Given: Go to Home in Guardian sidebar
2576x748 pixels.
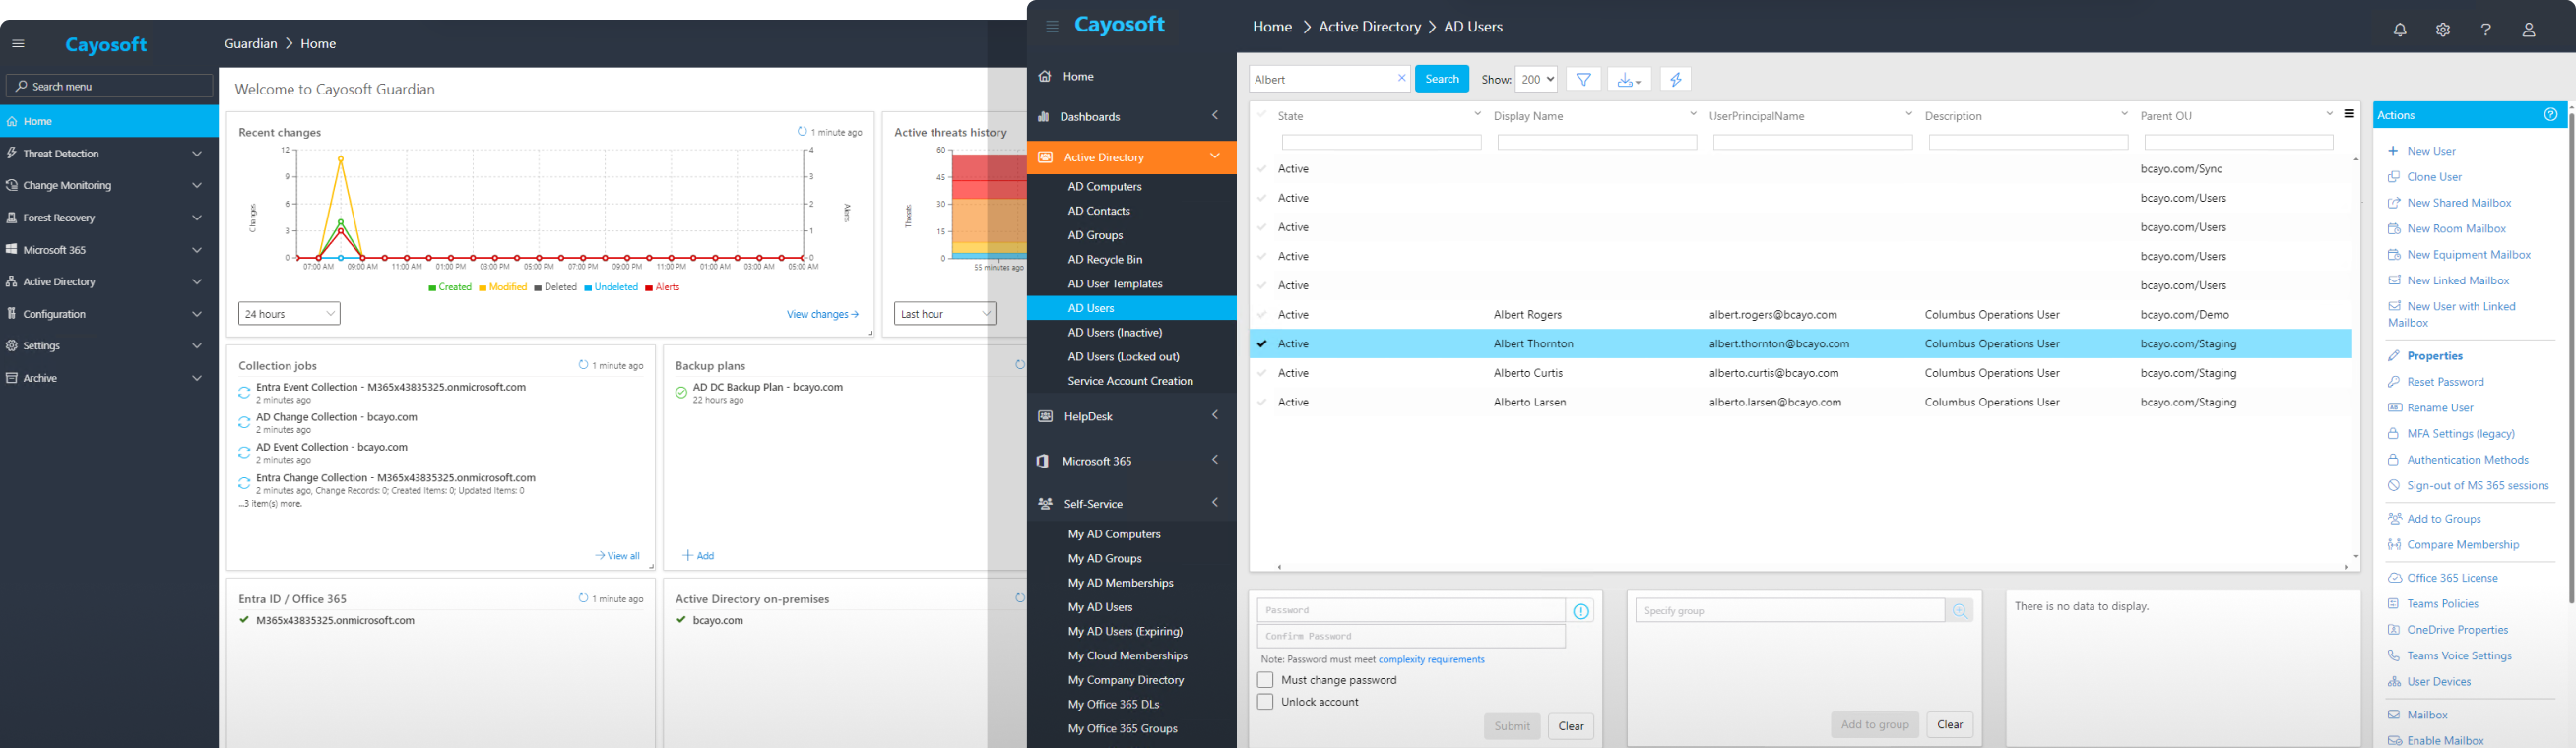Looking at the screenshot, I should [109, 121].
